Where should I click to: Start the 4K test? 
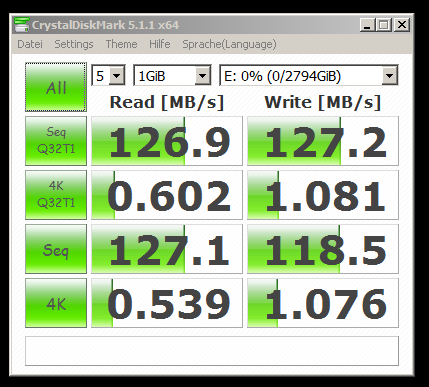click(56, 303)
